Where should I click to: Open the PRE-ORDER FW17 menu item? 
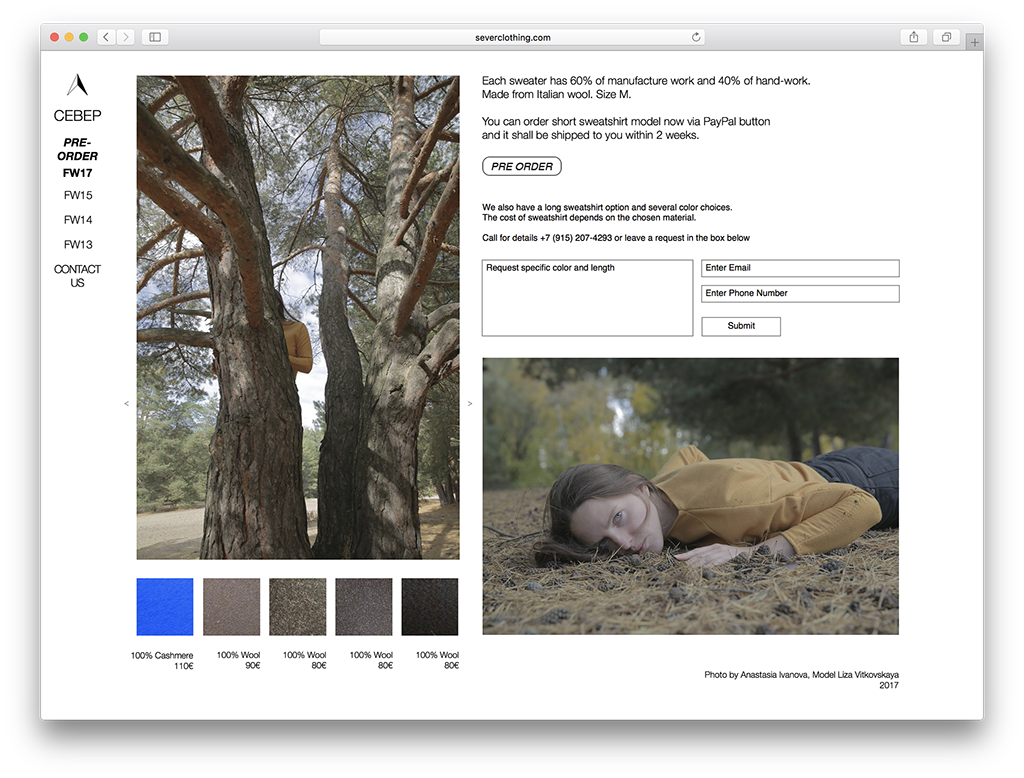tap(77, 157)
